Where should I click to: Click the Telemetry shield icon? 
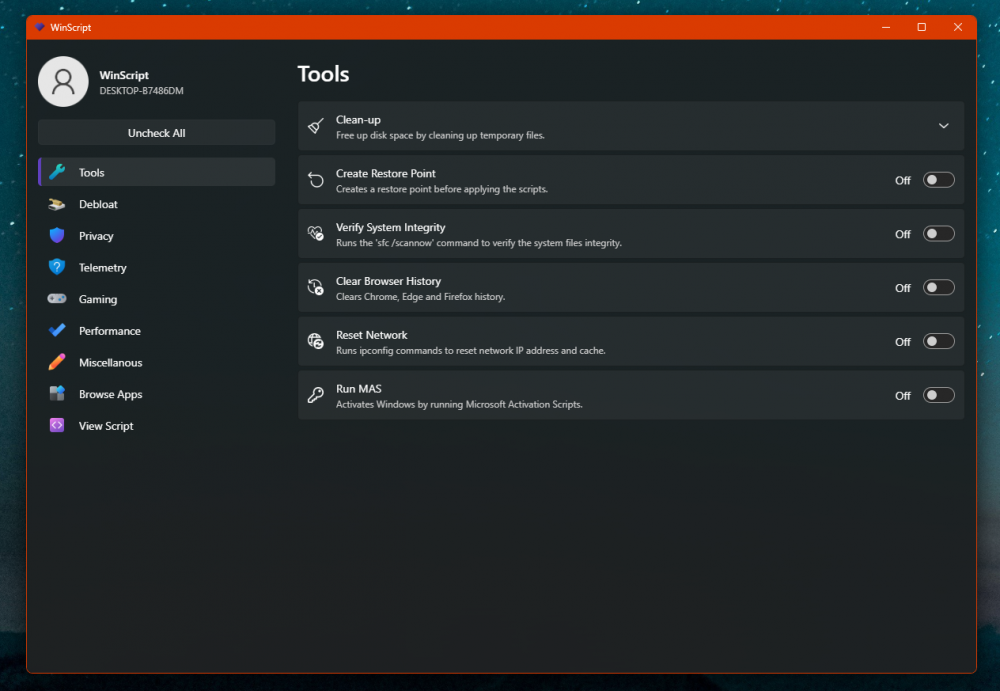[57, 268]
